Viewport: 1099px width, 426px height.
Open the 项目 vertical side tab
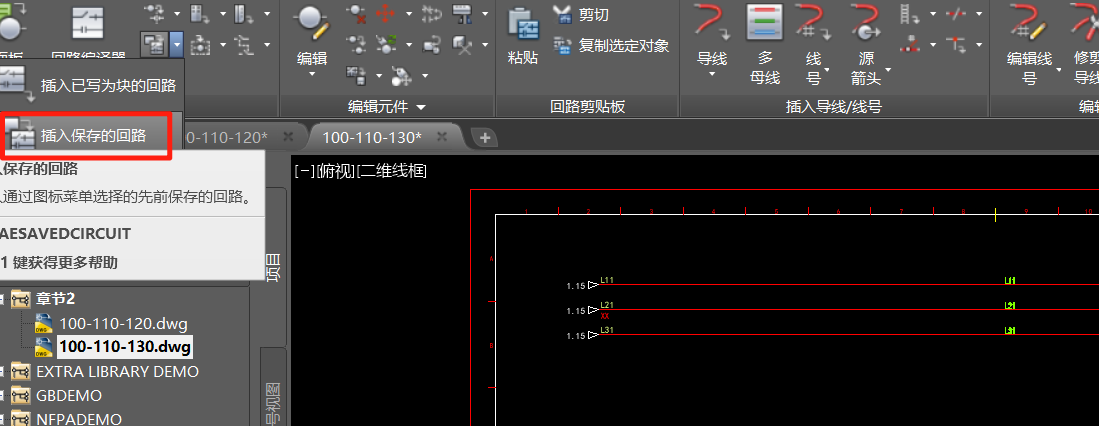pos(273,266)
